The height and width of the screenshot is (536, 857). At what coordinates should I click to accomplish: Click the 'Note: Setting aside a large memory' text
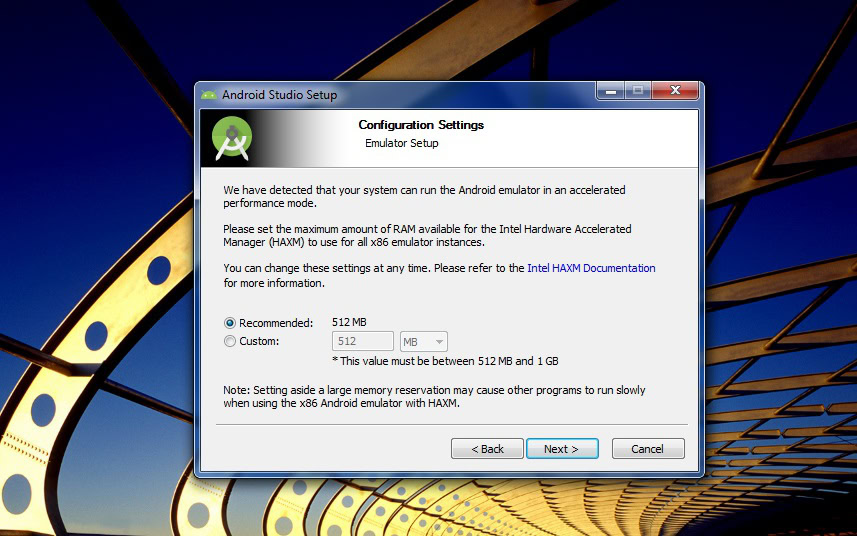click(x=434, y=397)
